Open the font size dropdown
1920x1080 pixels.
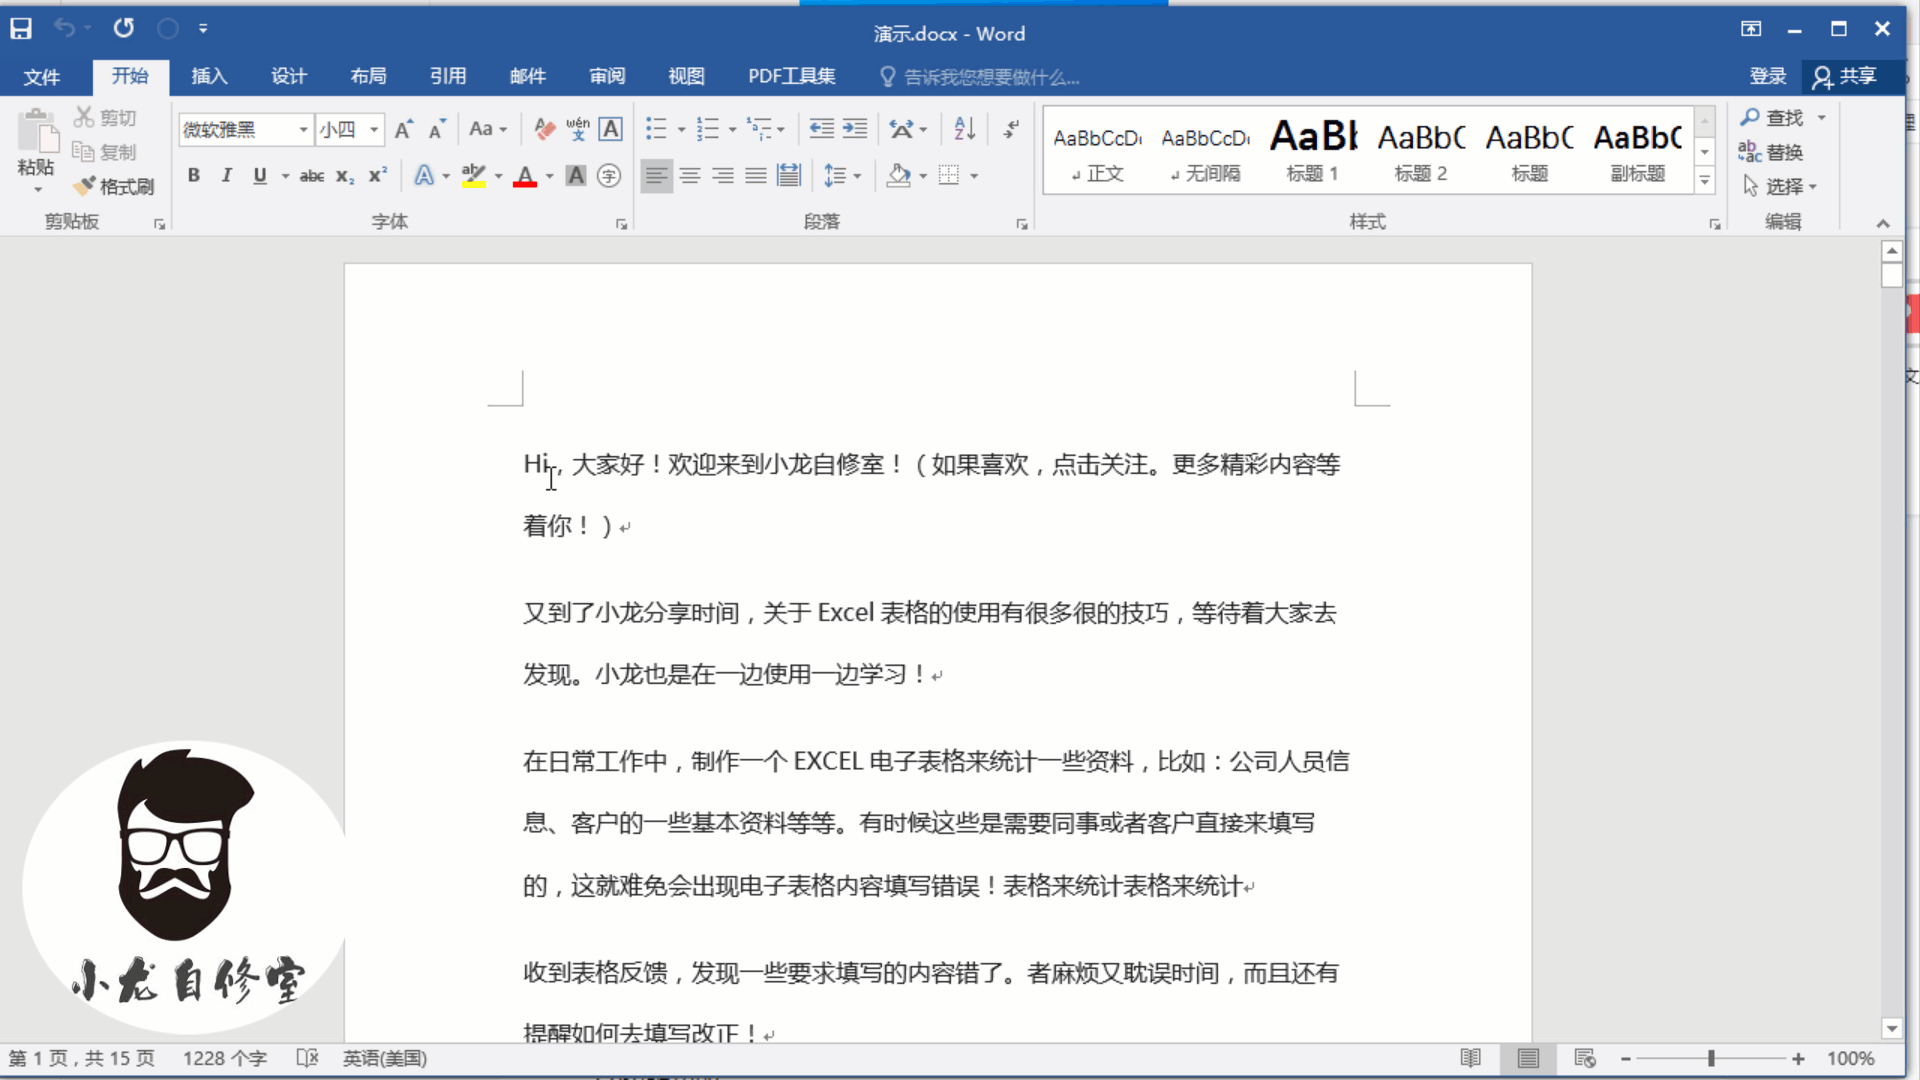[374, 130]
